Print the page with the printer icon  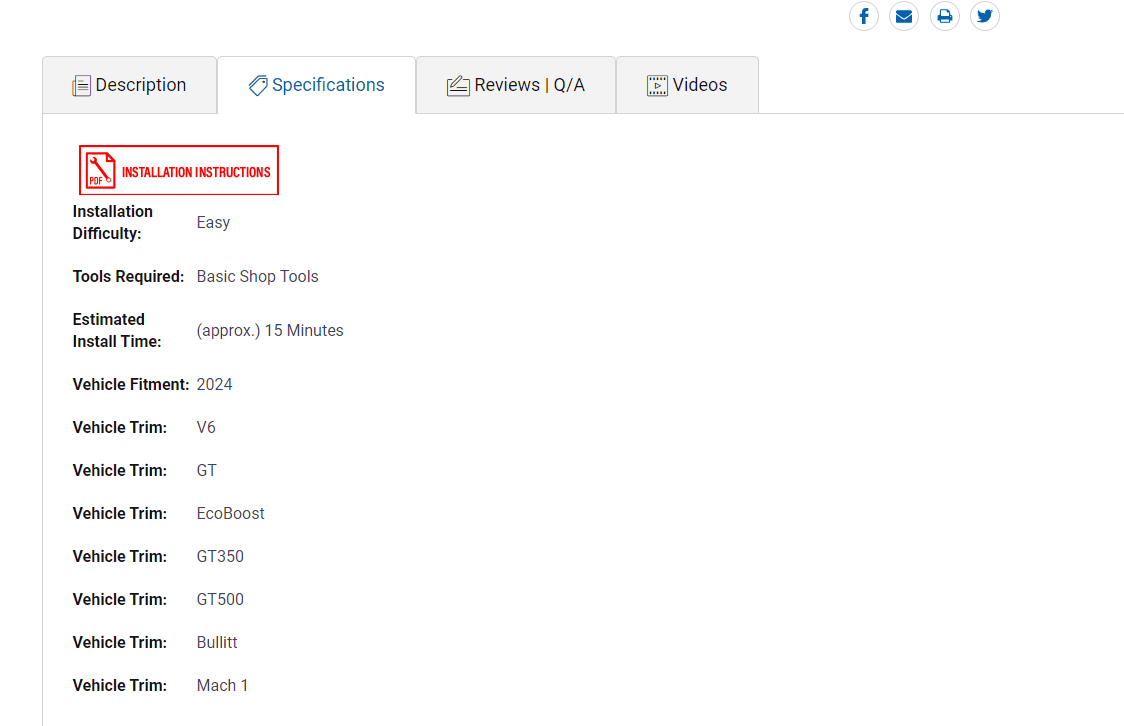pos(945,16)
